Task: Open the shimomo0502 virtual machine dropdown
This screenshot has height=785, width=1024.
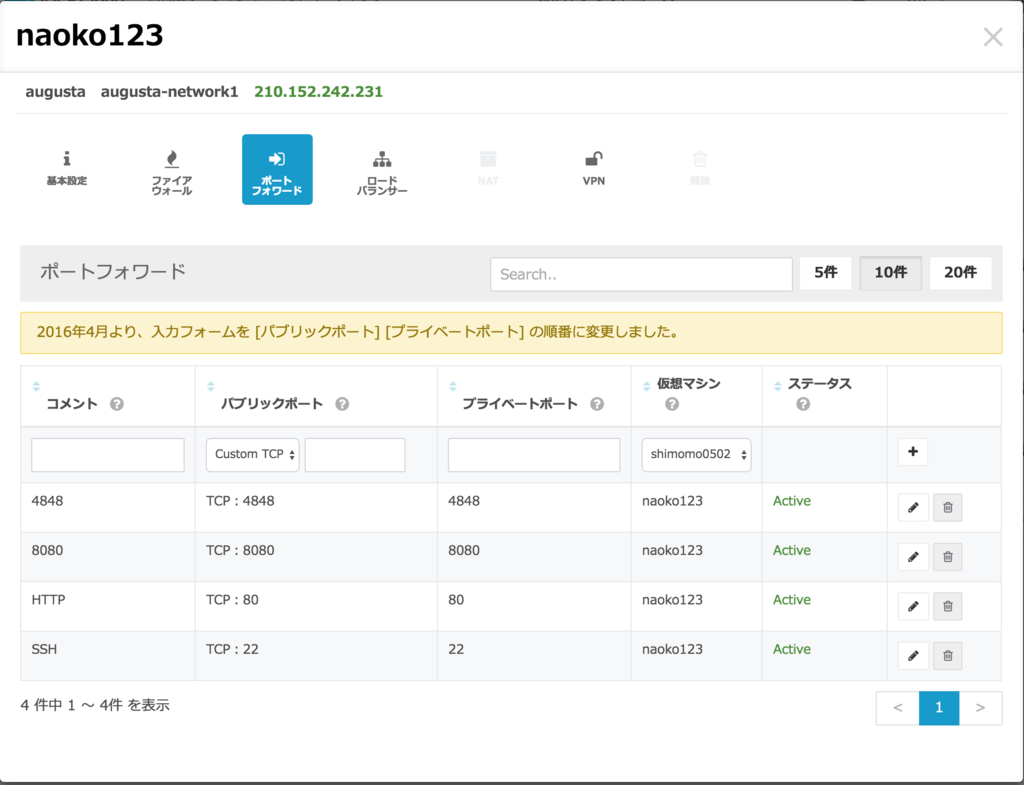Action: pos(696,455)
